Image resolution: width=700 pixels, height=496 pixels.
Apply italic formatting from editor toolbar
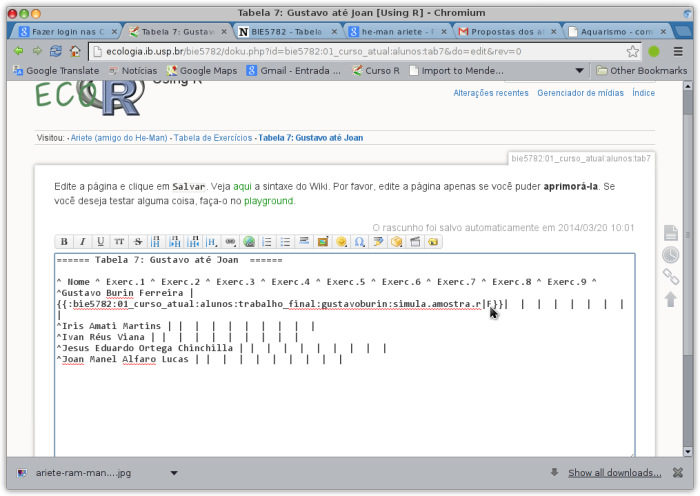pyautogui.click(x=82, y=241)
